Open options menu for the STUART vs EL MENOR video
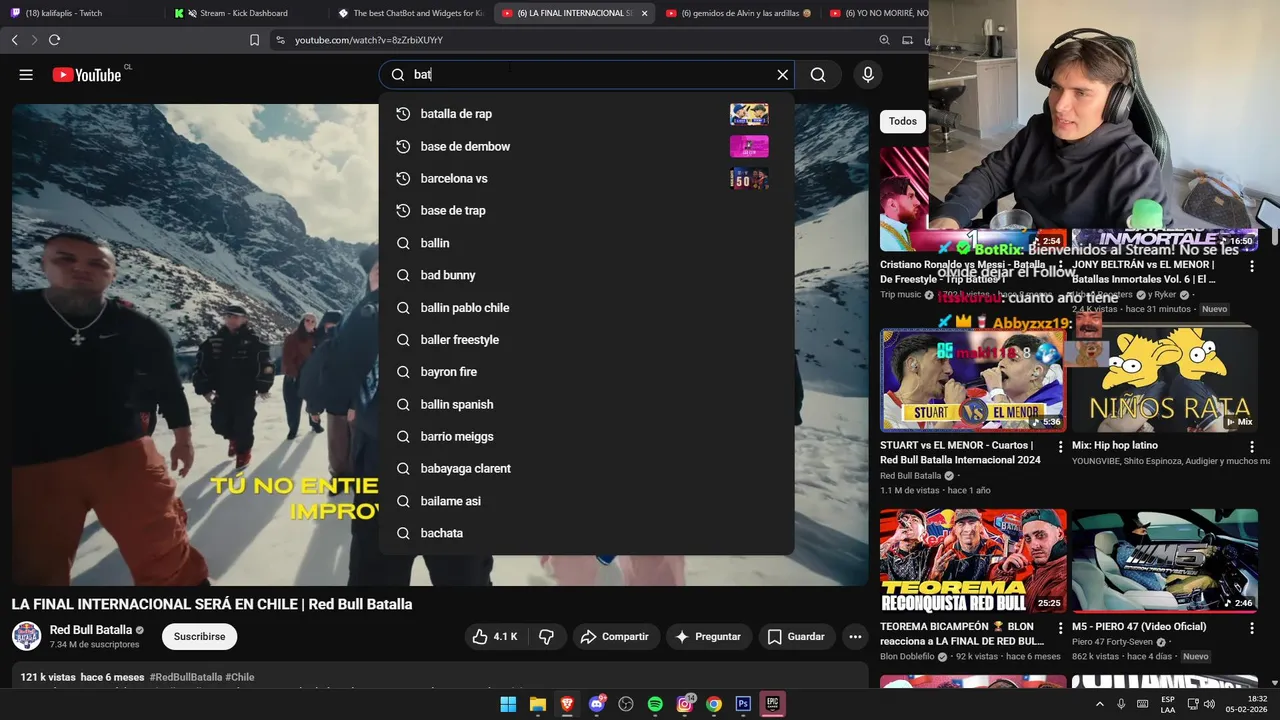 pos(1060,446)
